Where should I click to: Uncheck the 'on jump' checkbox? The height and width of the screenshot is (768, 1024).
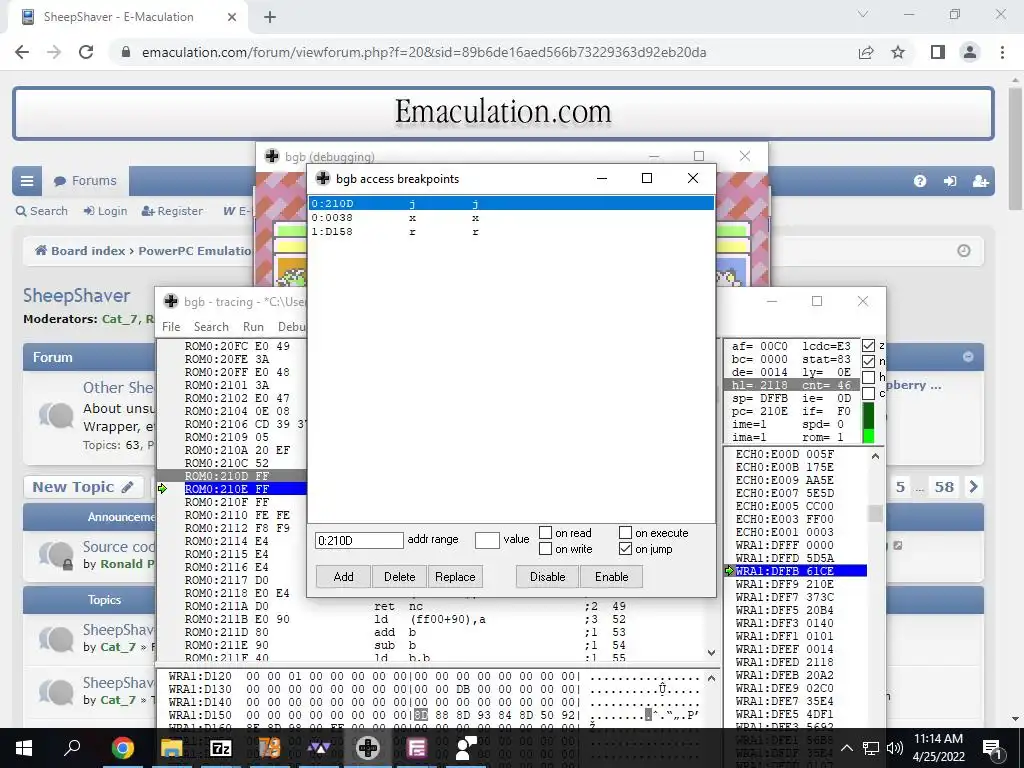point(625,549)
